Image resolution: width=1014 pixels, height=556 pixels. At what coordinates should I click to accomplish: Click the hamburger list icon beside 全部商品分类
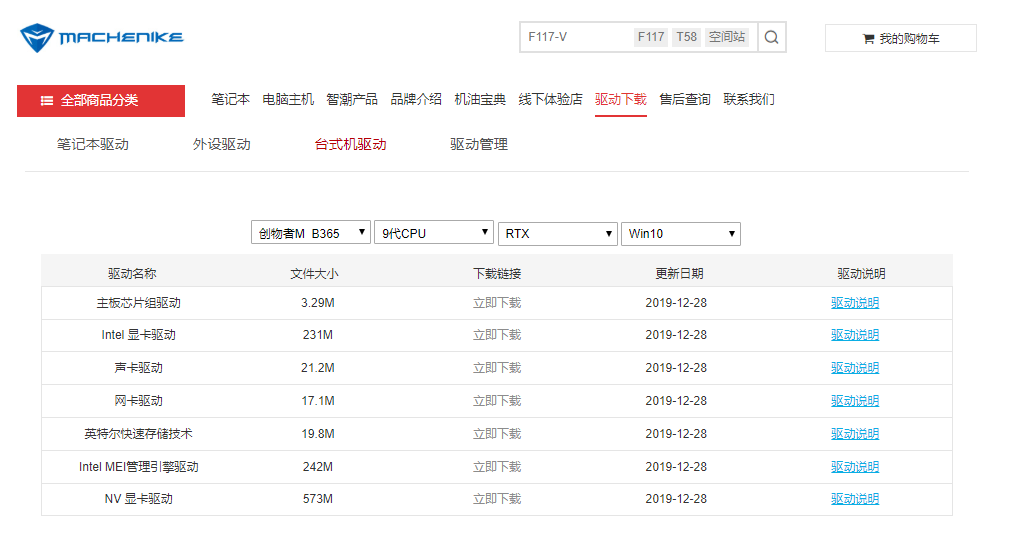47,101
